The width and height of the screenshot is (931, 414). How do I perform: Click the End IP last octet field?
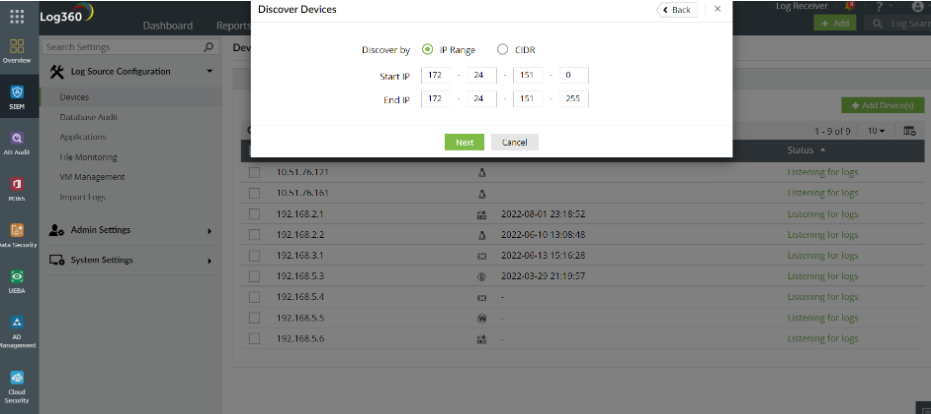point(574,99)
